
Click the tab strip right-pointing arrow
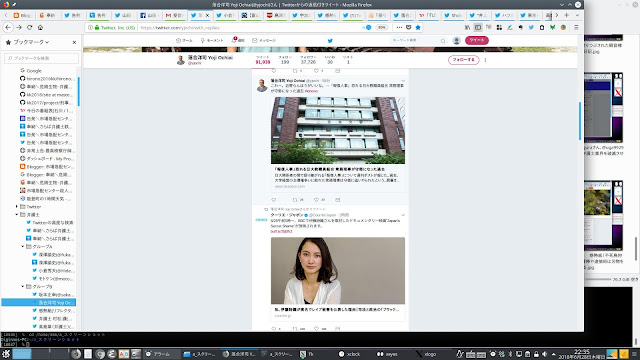pyautogui.click(x=557, y=15)
